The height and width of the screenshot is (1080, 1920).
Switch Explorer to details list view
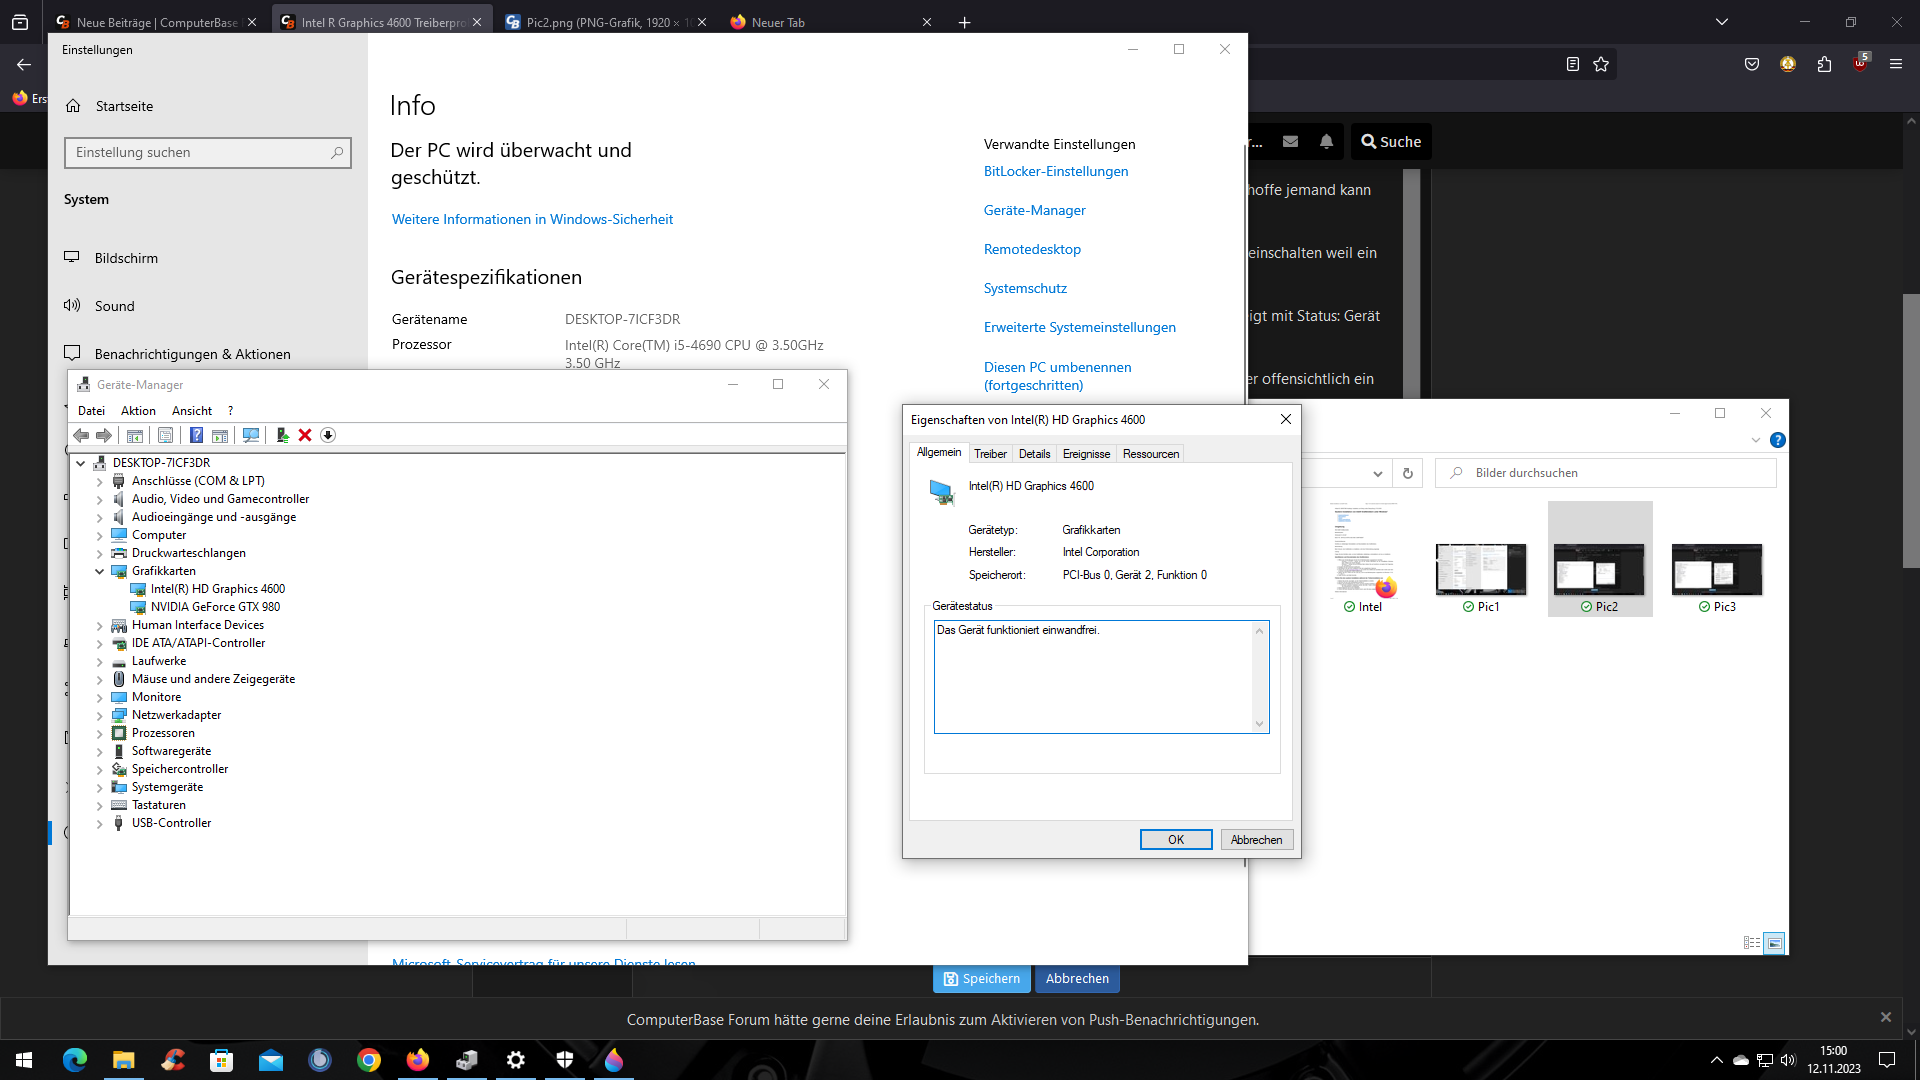point(1752,943)
